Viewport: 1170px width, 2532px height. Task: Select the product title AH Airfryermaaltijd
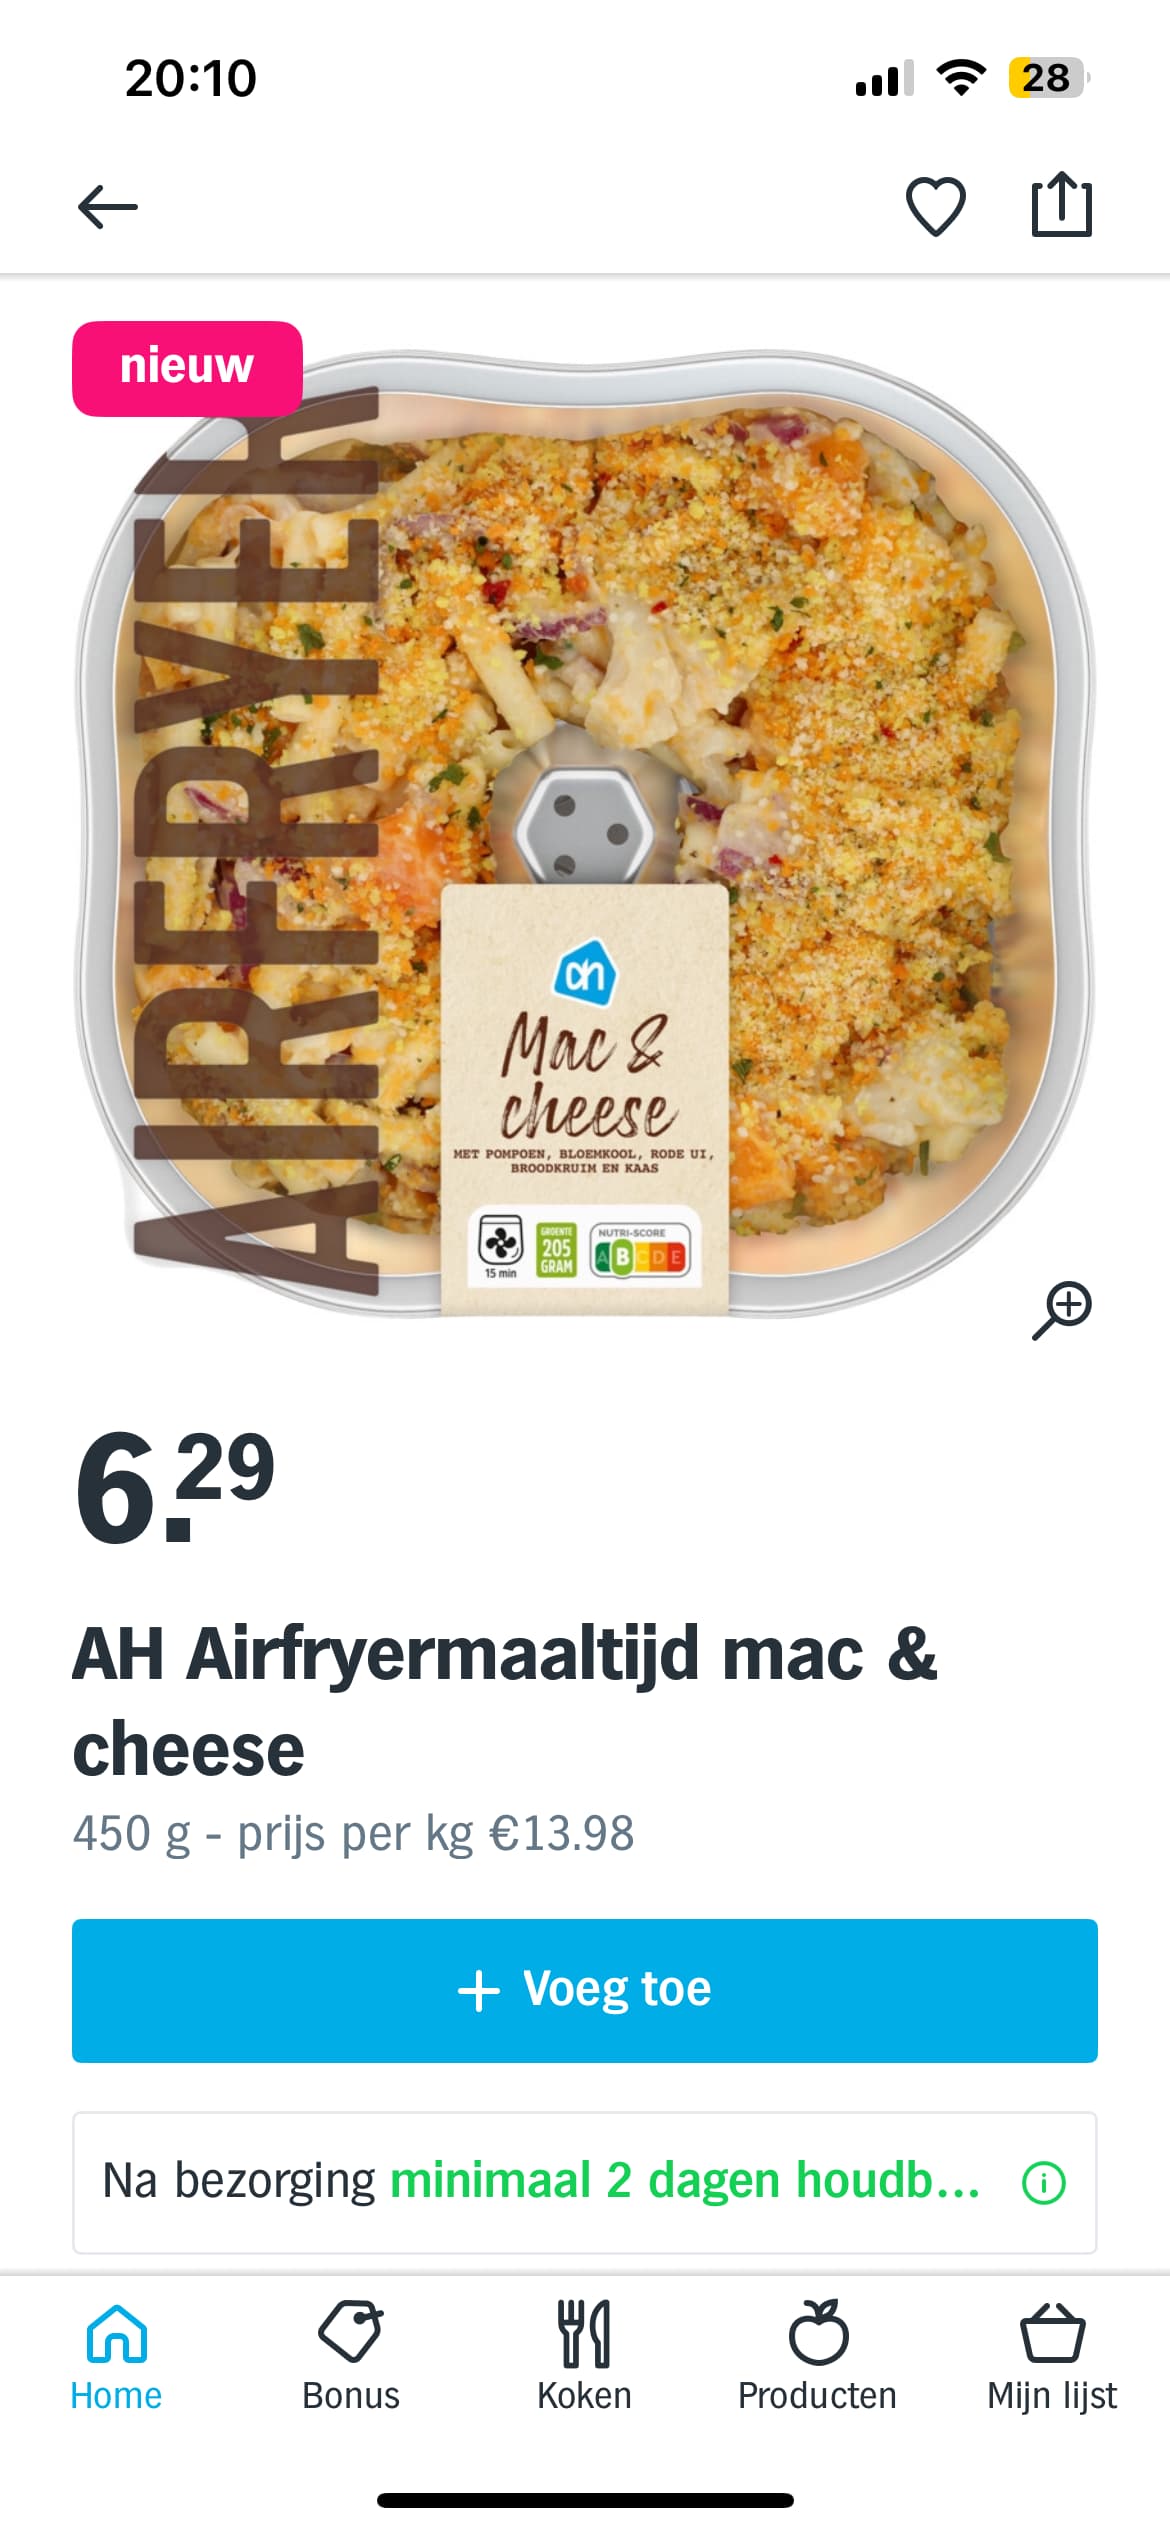tap(505, 1702)
